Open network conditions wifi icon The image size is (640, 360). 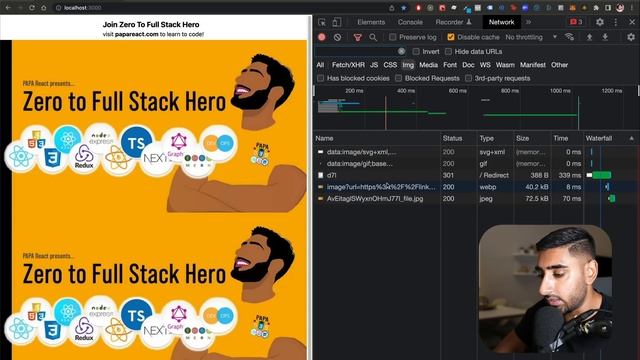click(569, 37)
